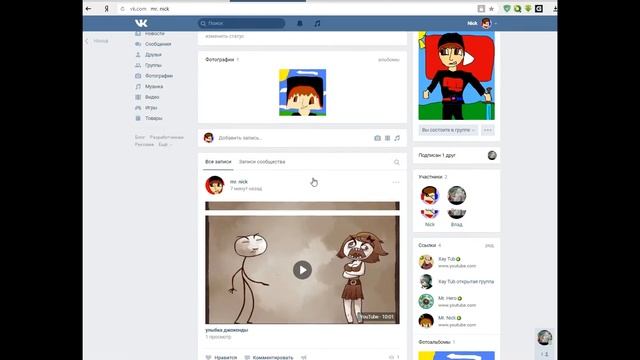Image resolution: width=640 pixels, height=360 pixels.
Task: Expand the Вы состоите в группе dropdown
Action: (x=448, y=130)
